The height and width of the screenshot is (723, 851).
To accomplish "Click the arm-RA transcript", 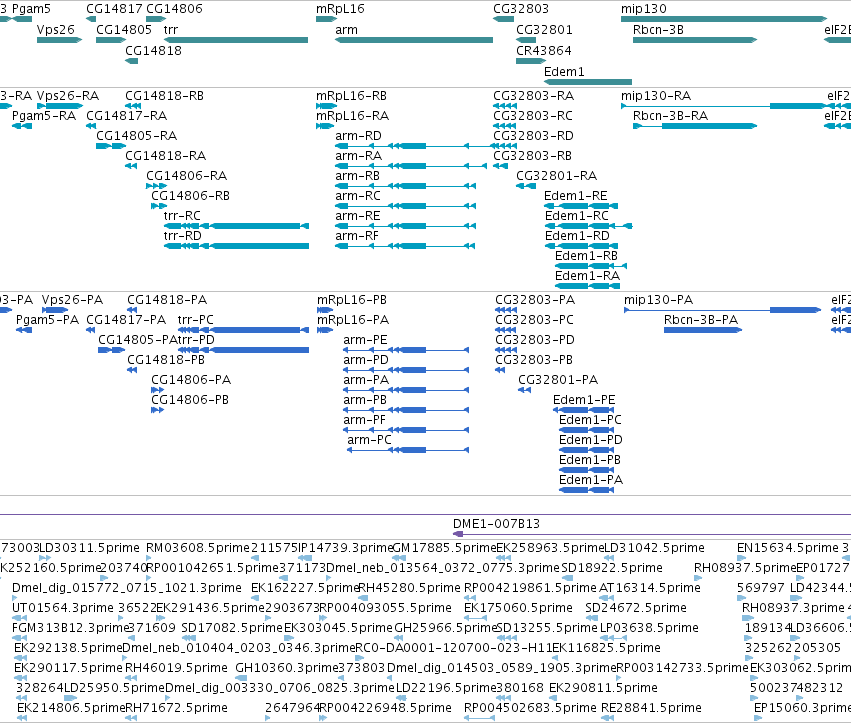I will click(x=411, y=166).
